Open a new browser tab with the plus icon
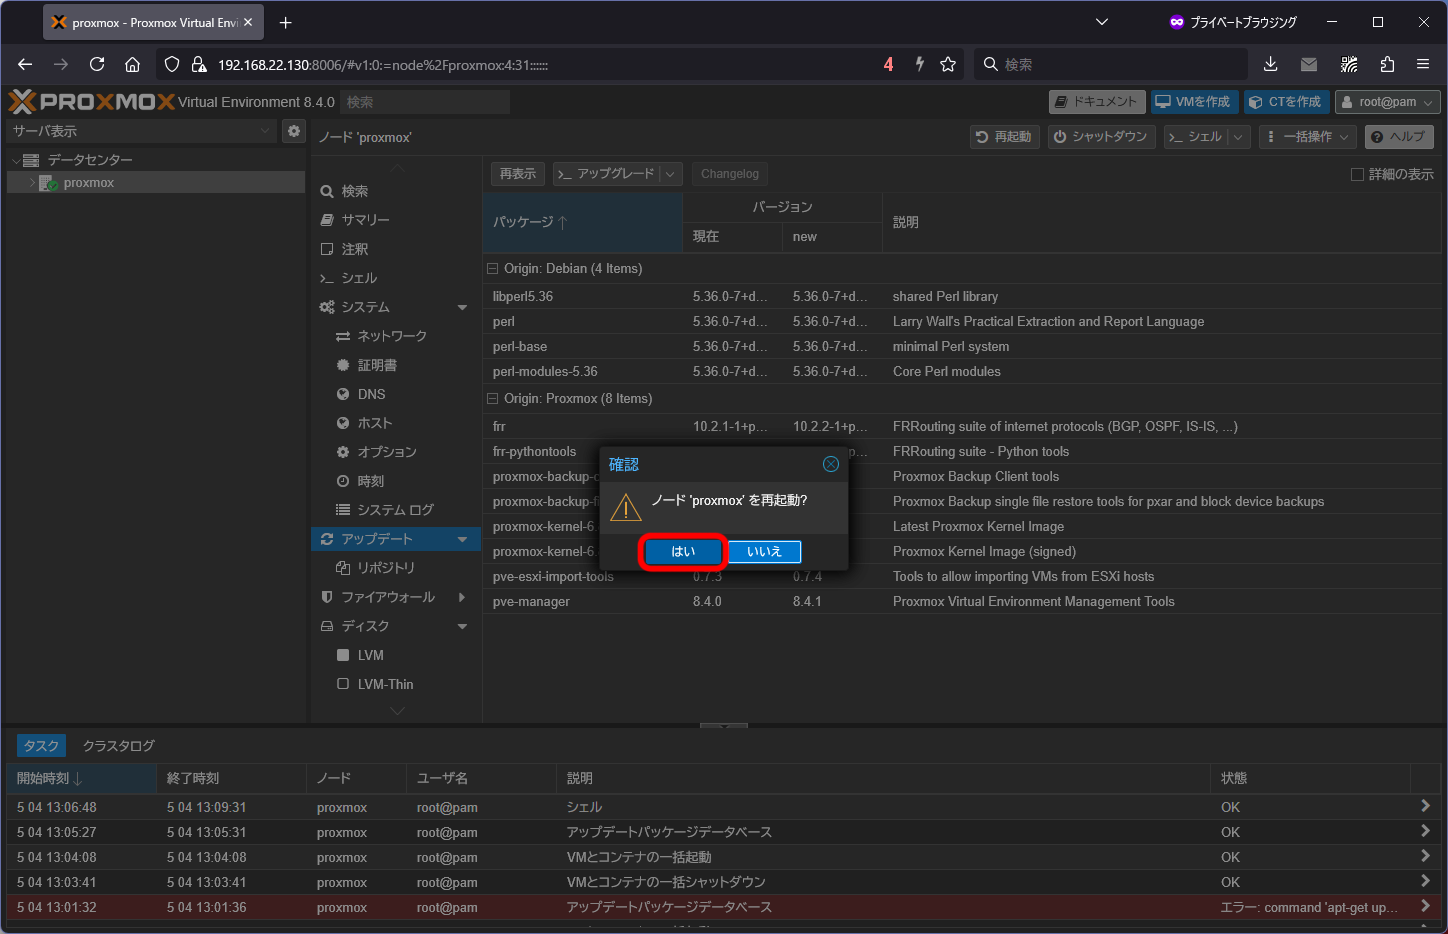Viewport: 1448px width, 934px height. tap(286, 22)
